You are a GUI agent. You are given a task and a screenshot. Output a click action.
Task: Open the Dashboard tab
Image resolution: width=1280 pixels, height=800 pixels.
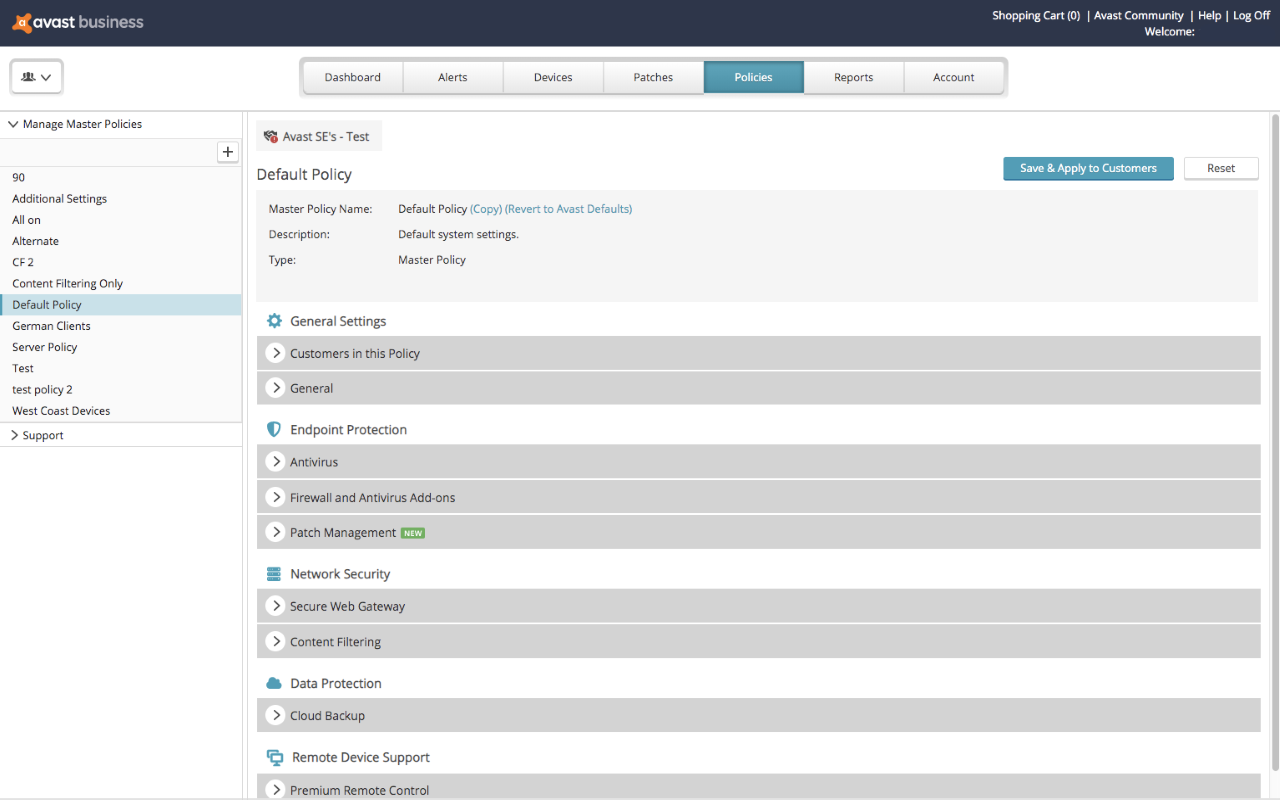coord(353,77)
